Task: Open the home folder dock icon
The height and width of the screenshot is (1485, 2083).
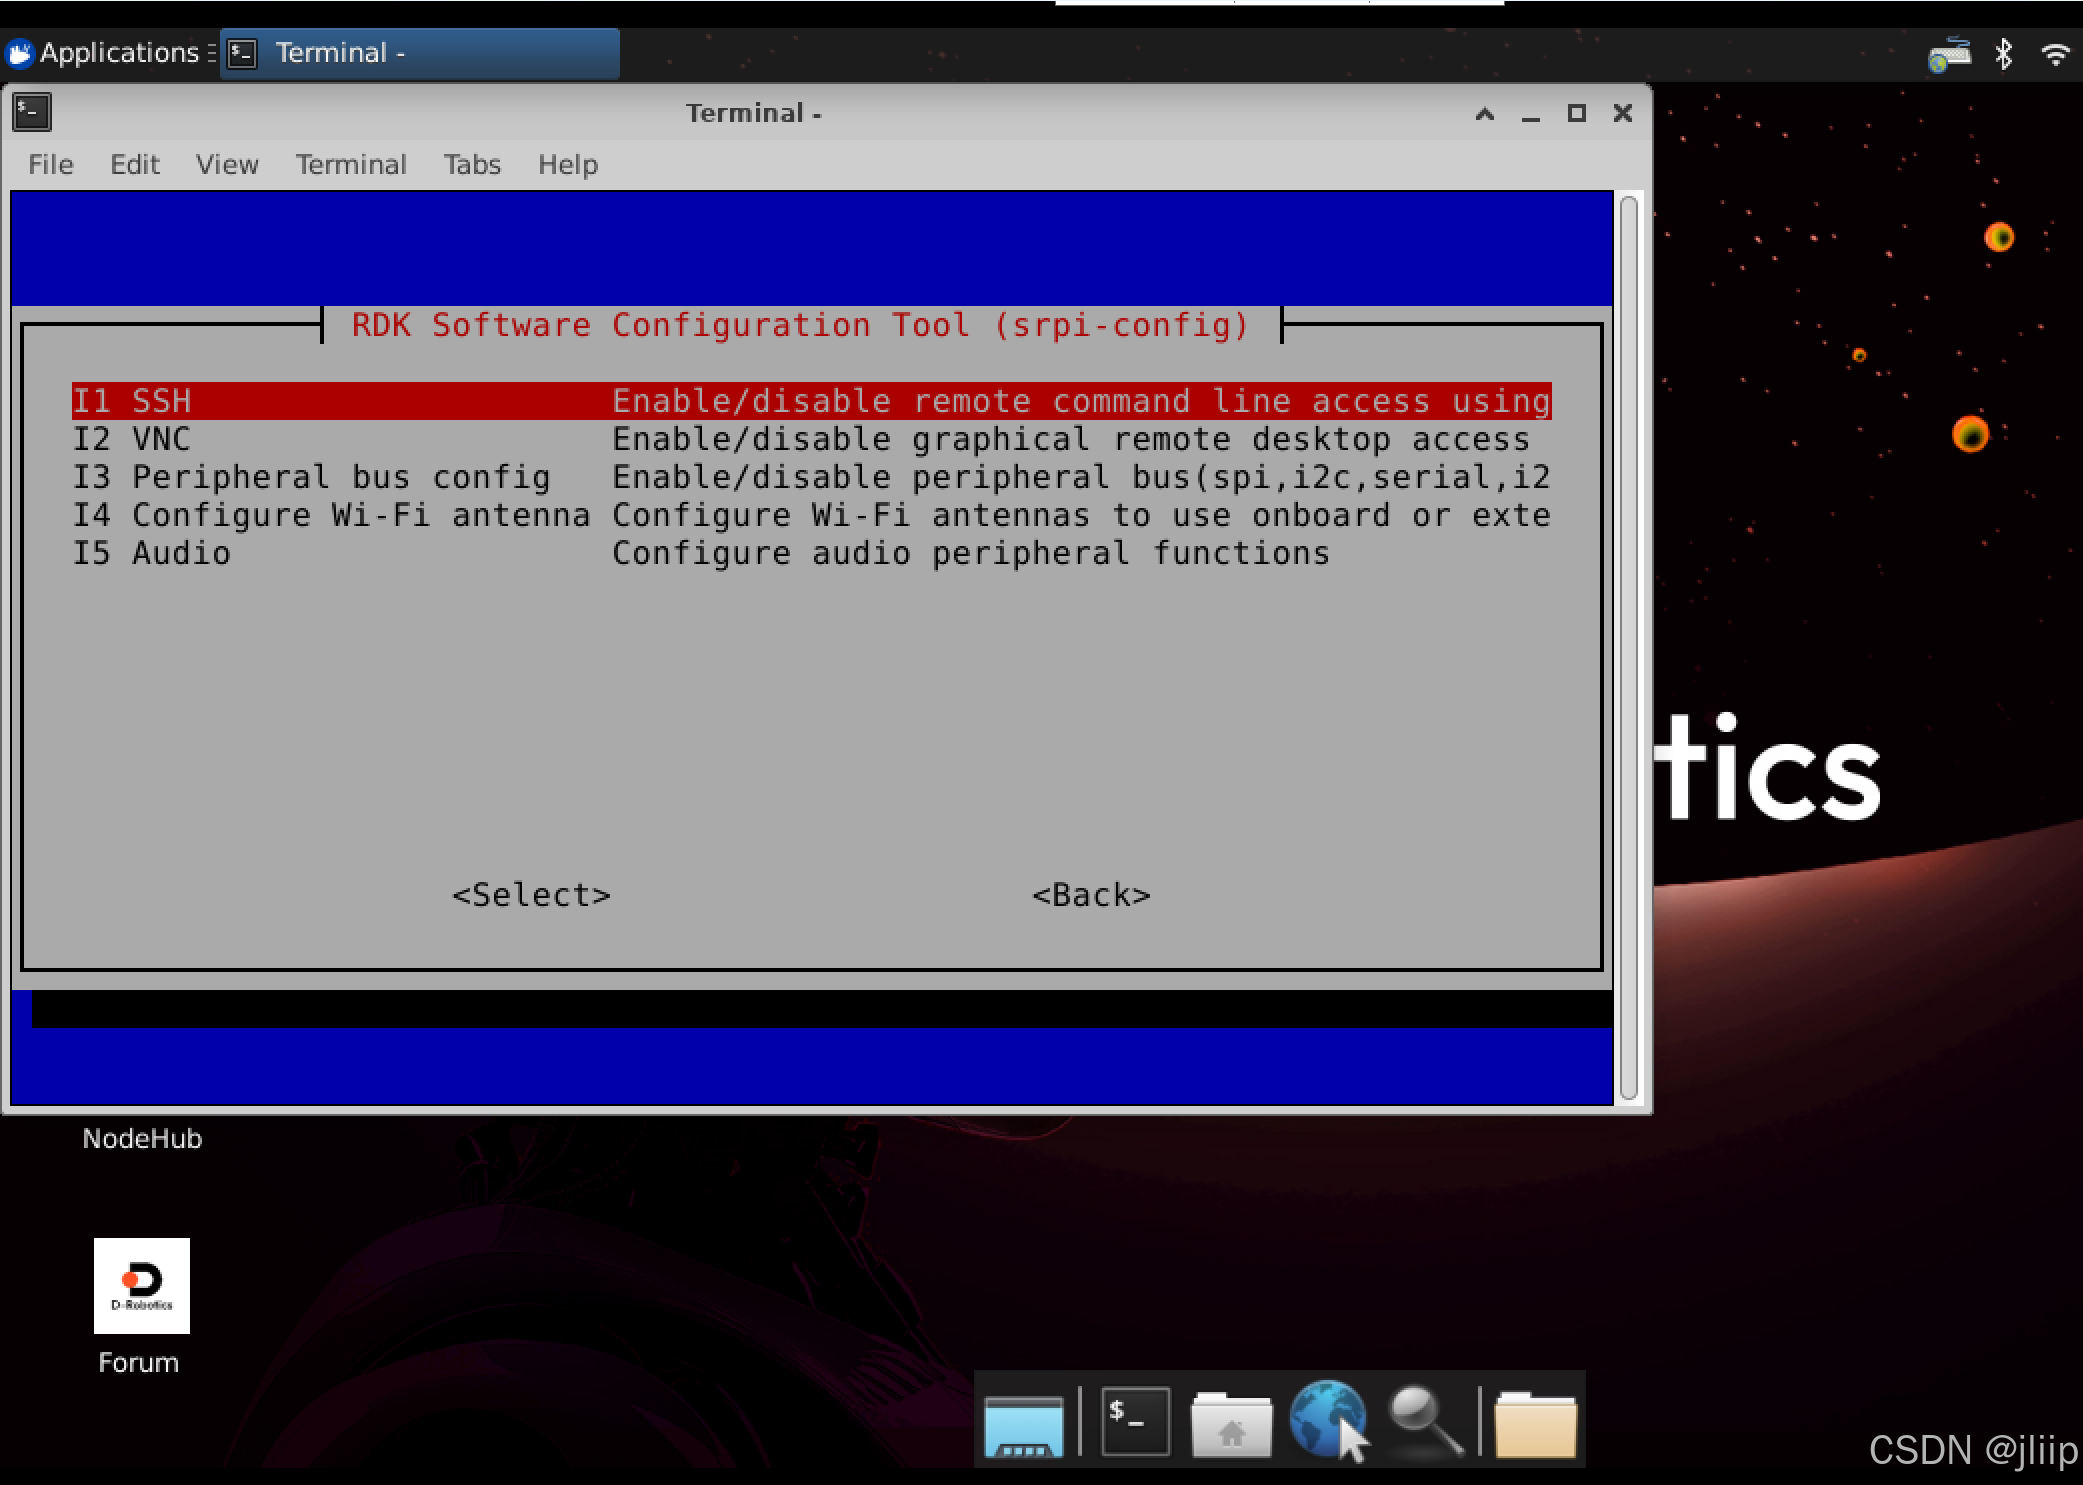Action: (x=1231, y=1424)
